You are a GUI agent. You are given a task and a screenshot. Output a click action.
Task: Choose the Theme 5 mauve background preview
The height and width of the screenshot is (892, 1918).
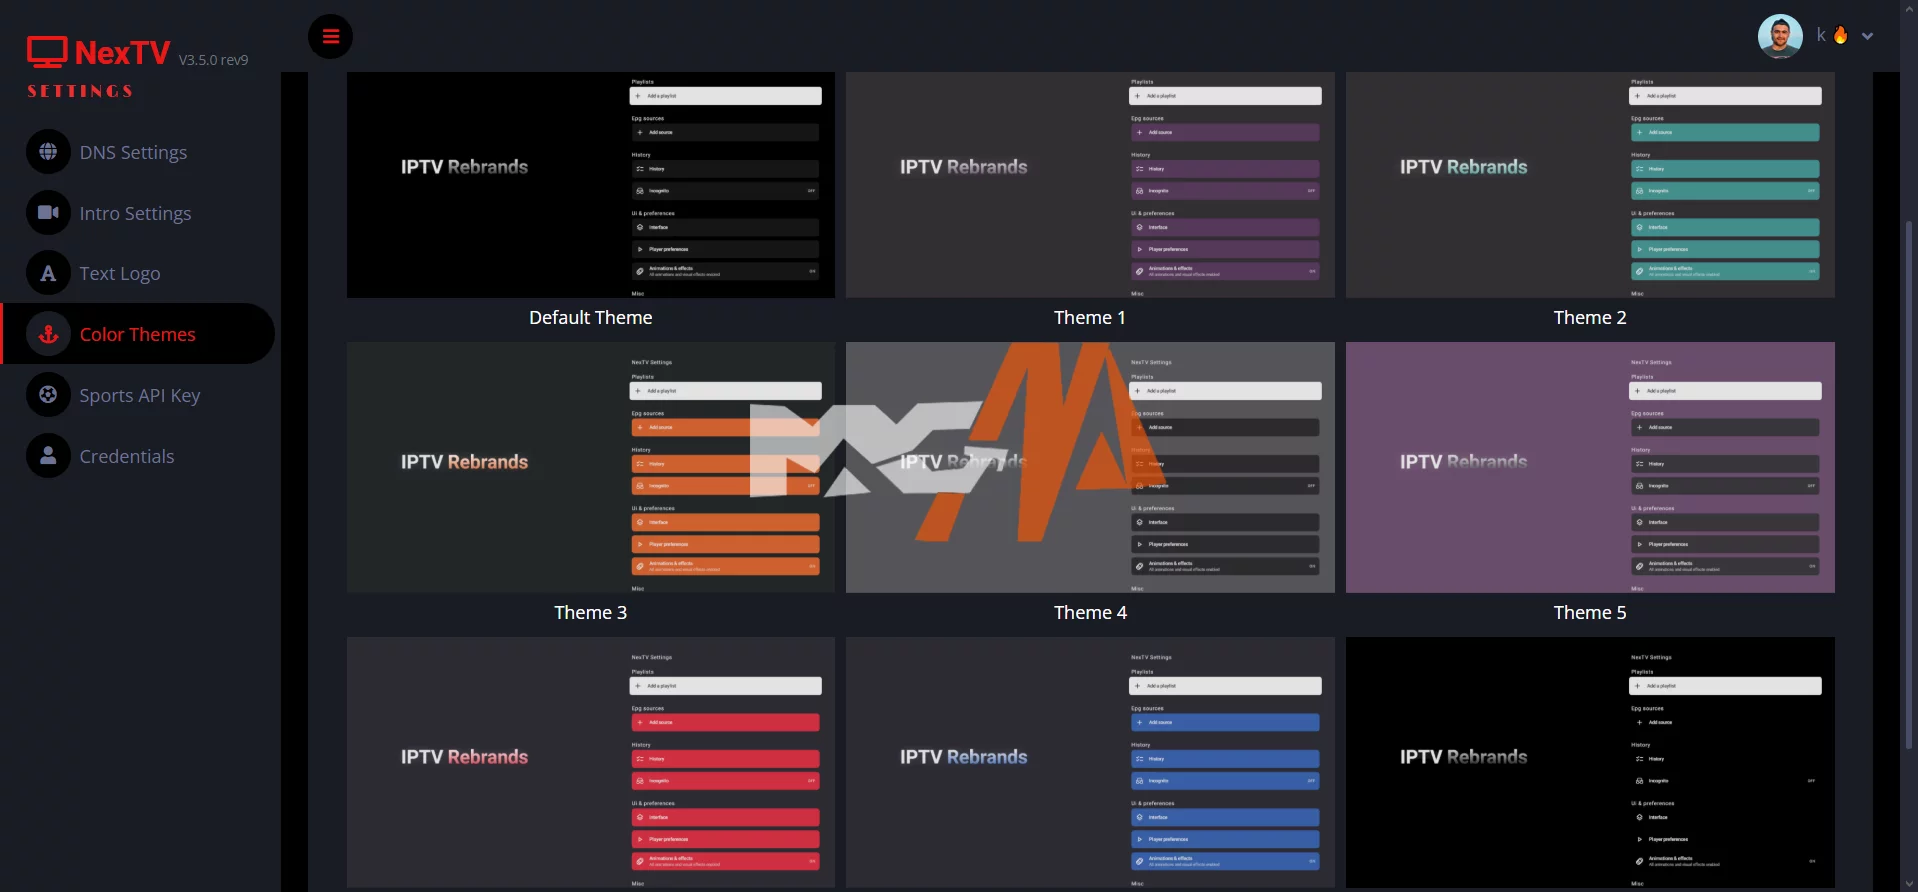pyautogui.click(x=1589, y=468)
